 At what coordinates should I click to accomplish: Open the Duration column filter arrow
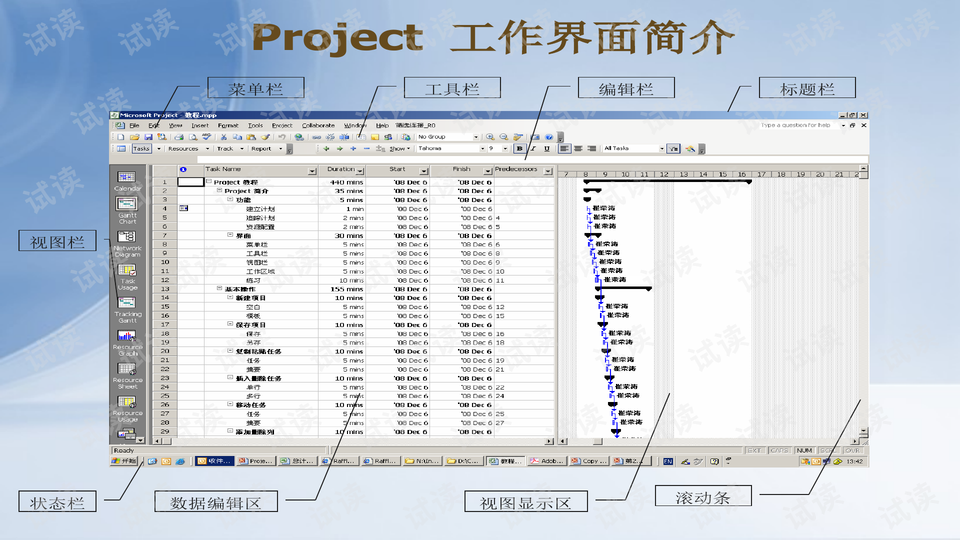(360, 171)
